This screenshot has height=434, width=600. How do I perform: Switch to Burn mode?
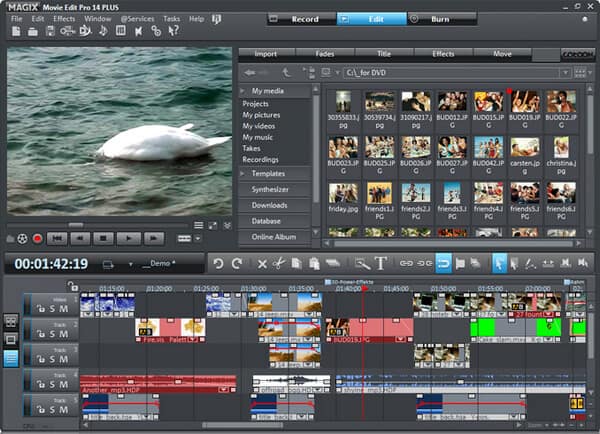point(440,19)
